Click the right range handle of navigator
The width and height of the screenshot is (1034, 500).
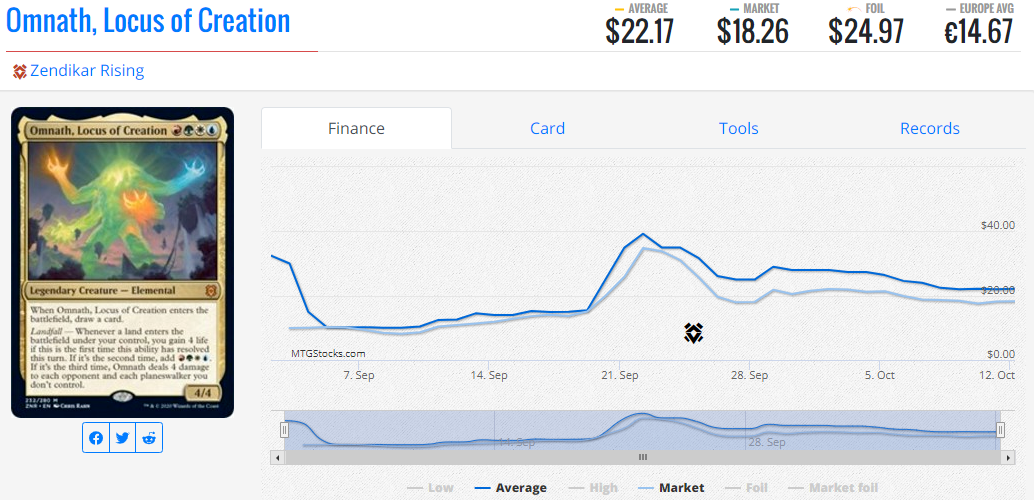(1000, 430)
